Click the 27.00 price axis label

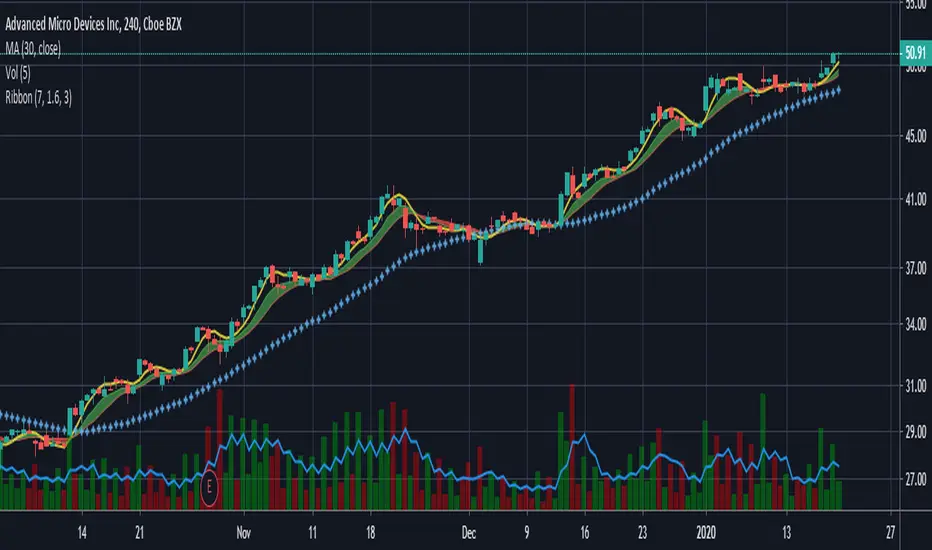915,479
